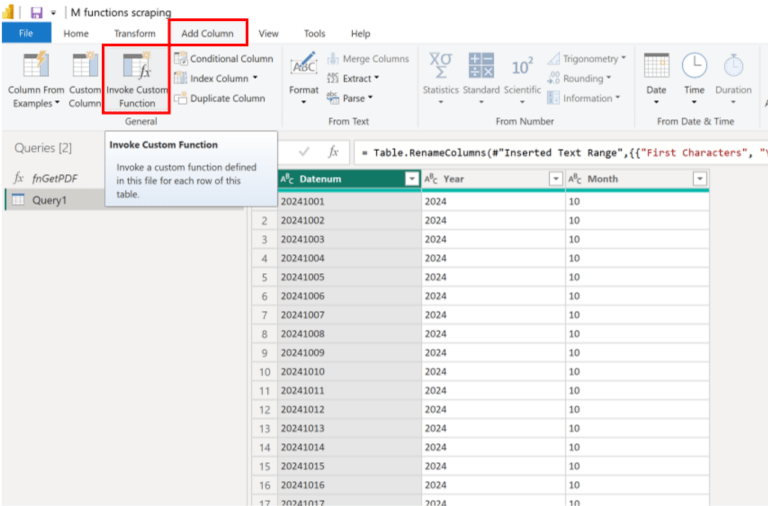Expand the Year column filter dropdown
The image size is (768, 506).
(x=556, y=179)
